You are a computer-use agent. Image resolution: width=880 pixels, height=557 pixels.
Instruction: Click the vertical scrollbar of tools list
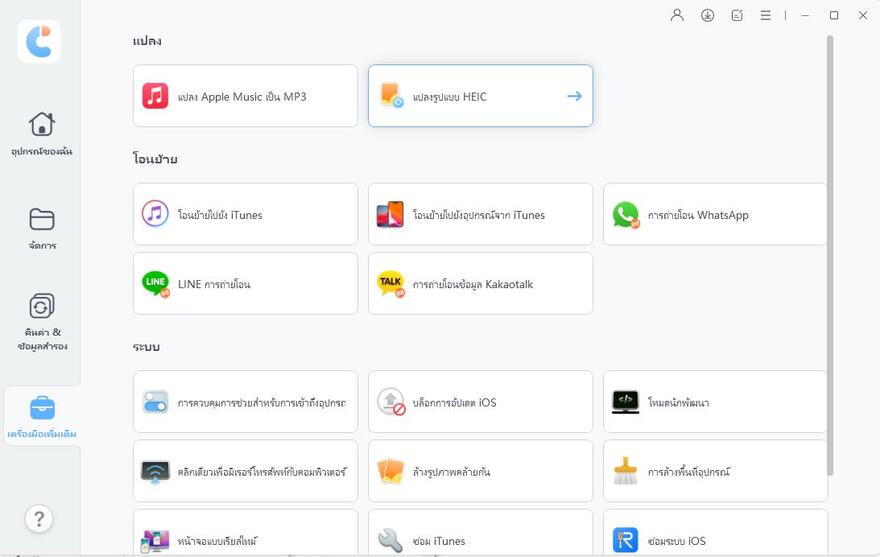[829, 250]
